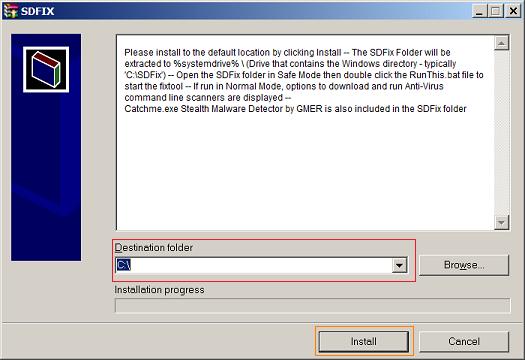Click the Installation progress bar

pos(312,305)
